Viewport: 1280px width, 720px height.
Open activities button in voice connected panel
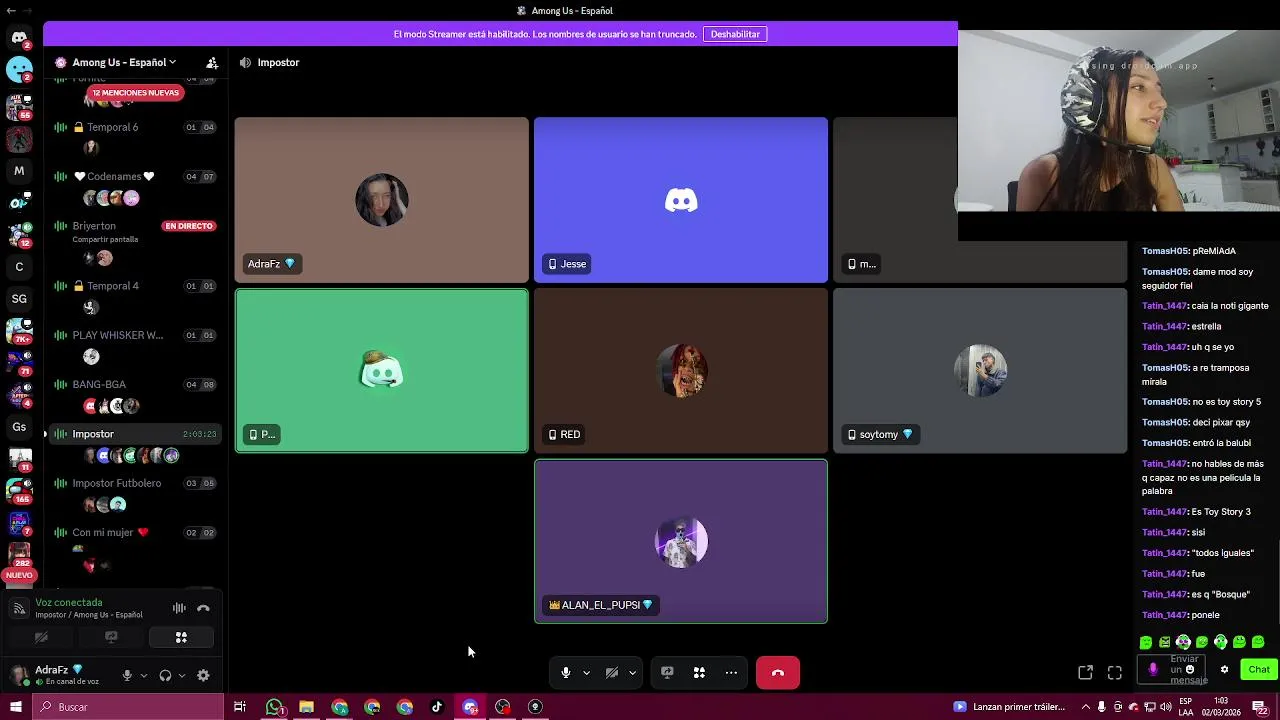click(181, 637)
